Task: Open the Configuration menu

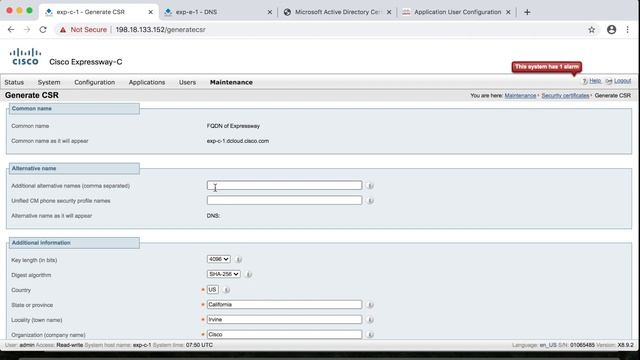Action: pyautogui.click(x=95, y=82)
